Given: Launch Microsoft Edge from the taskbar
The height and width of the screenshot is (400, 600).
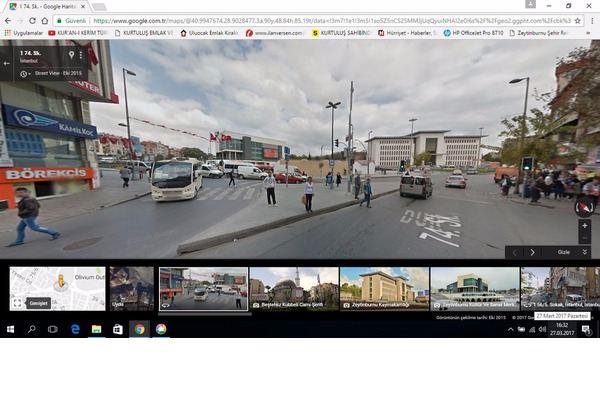Looking at the screenshot, I should click(x=75, y=329).
